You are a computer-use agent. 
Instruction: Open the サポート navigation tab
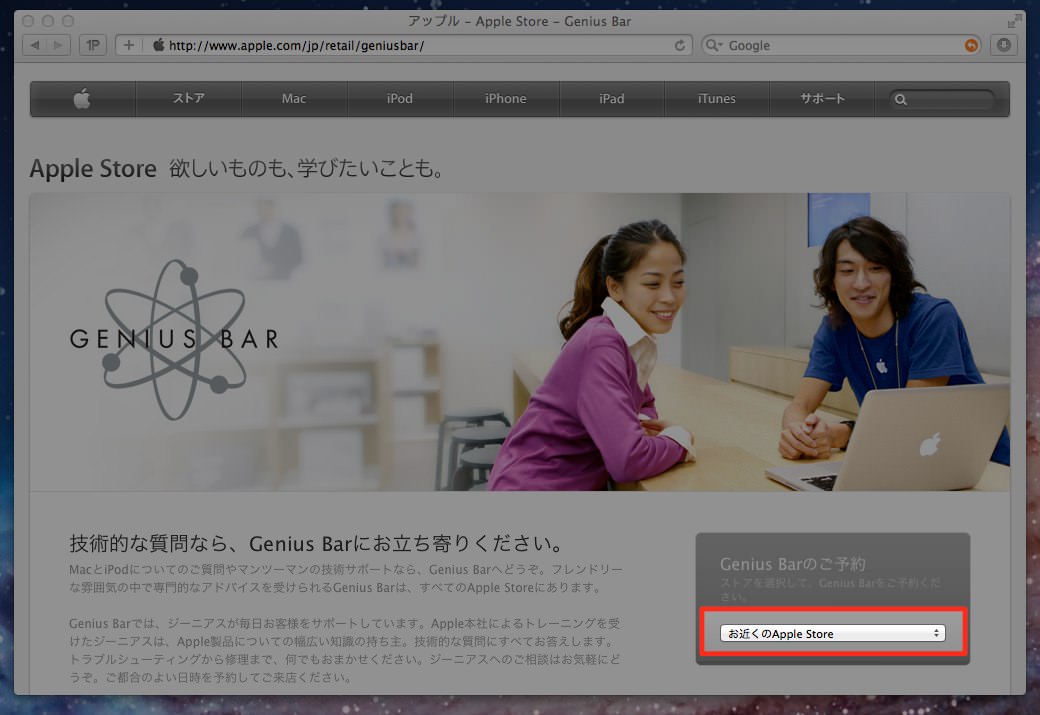point(822,99)
